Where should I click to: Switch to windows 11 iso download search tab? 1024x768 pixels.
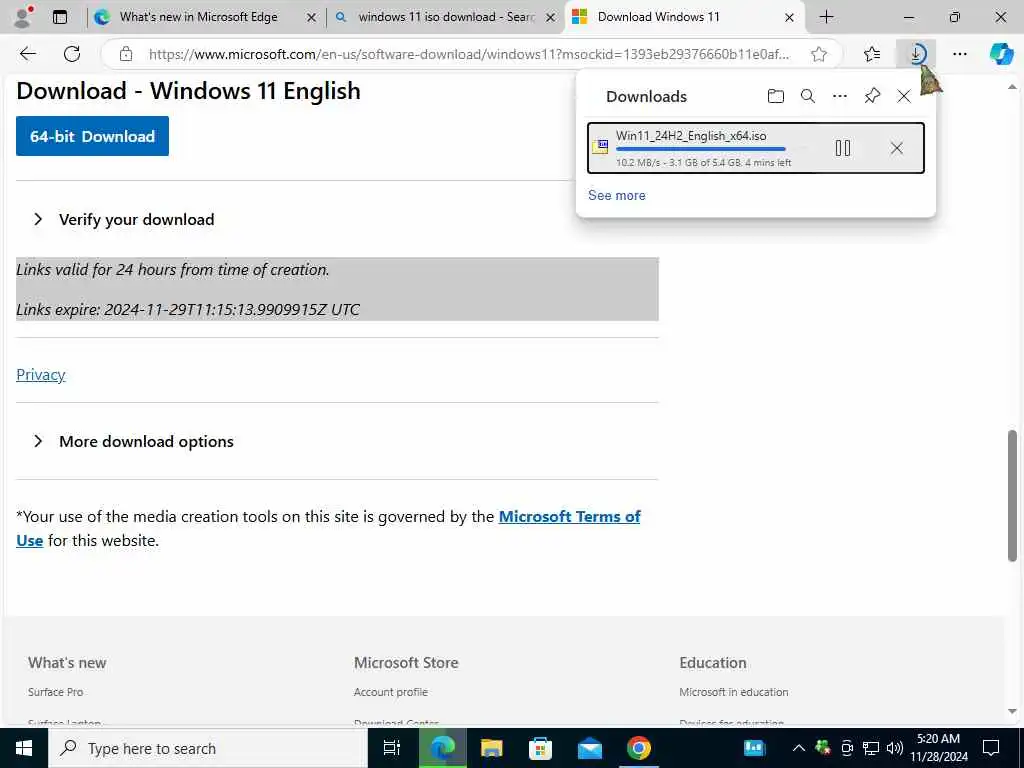[x=446, y=17]
